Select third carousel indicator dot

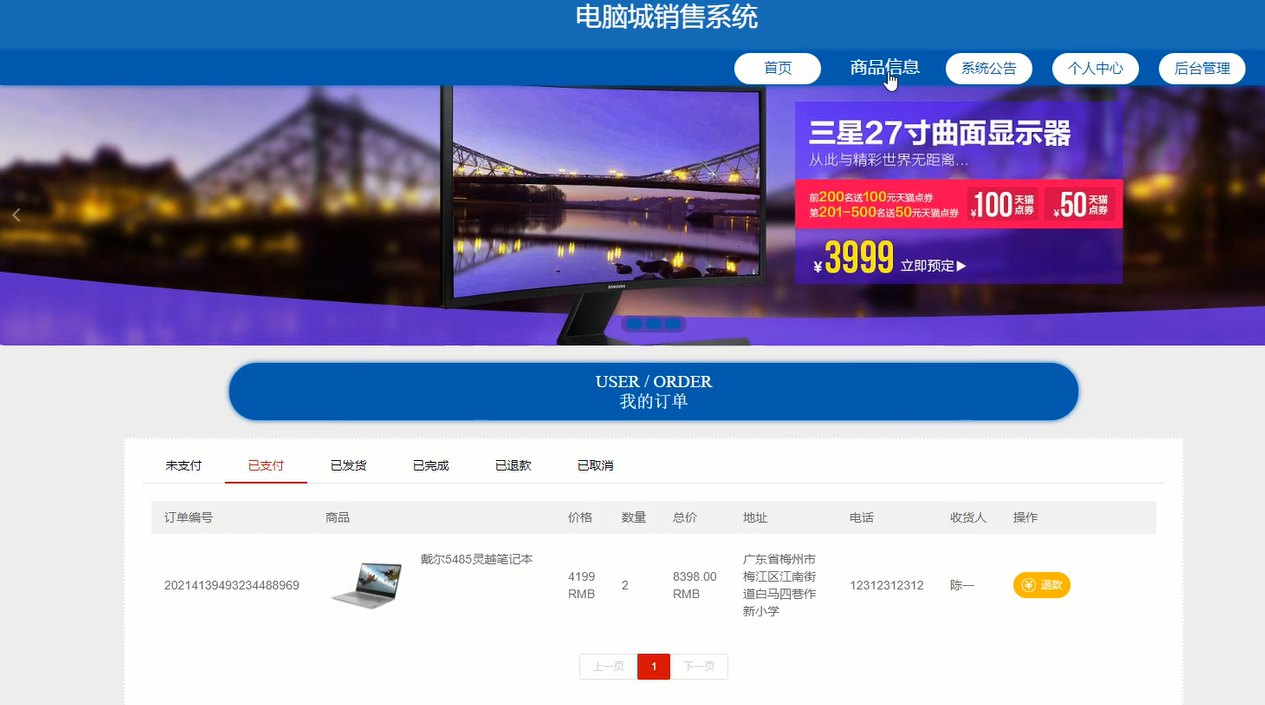coord(673,324)
